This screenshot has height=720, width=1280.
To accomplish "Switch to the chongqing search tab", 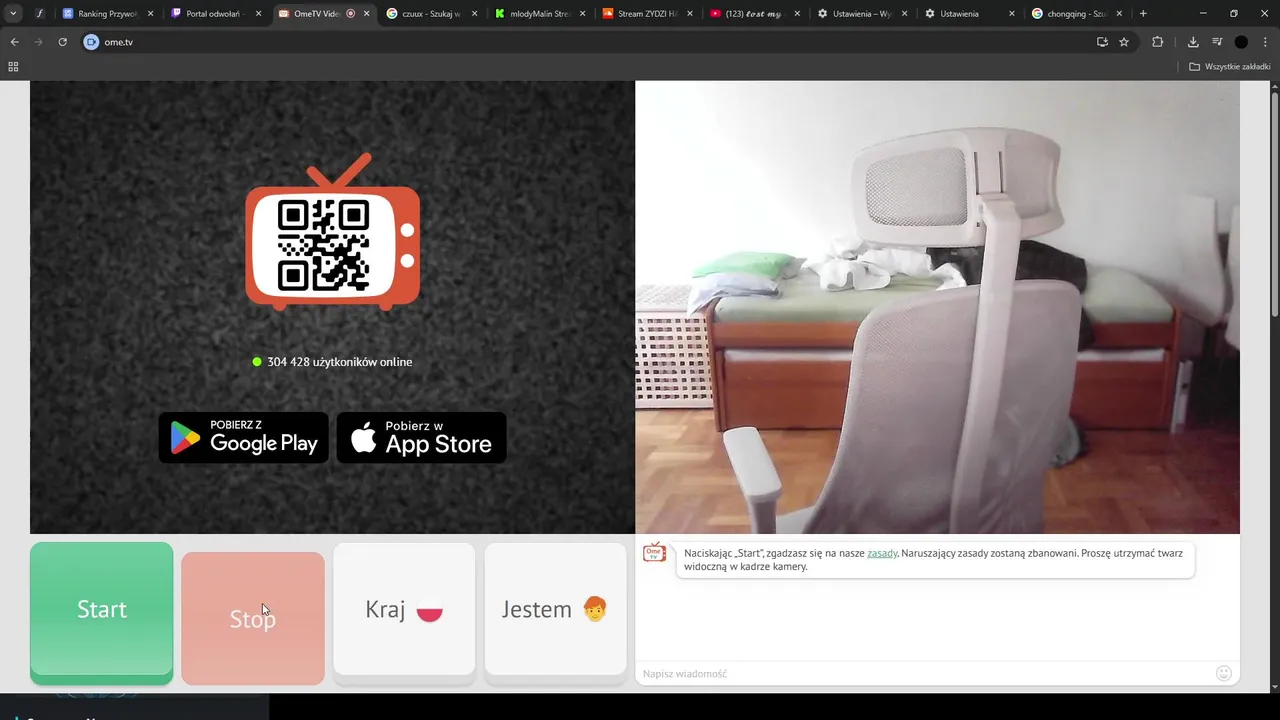I will tap(1078, 14).
